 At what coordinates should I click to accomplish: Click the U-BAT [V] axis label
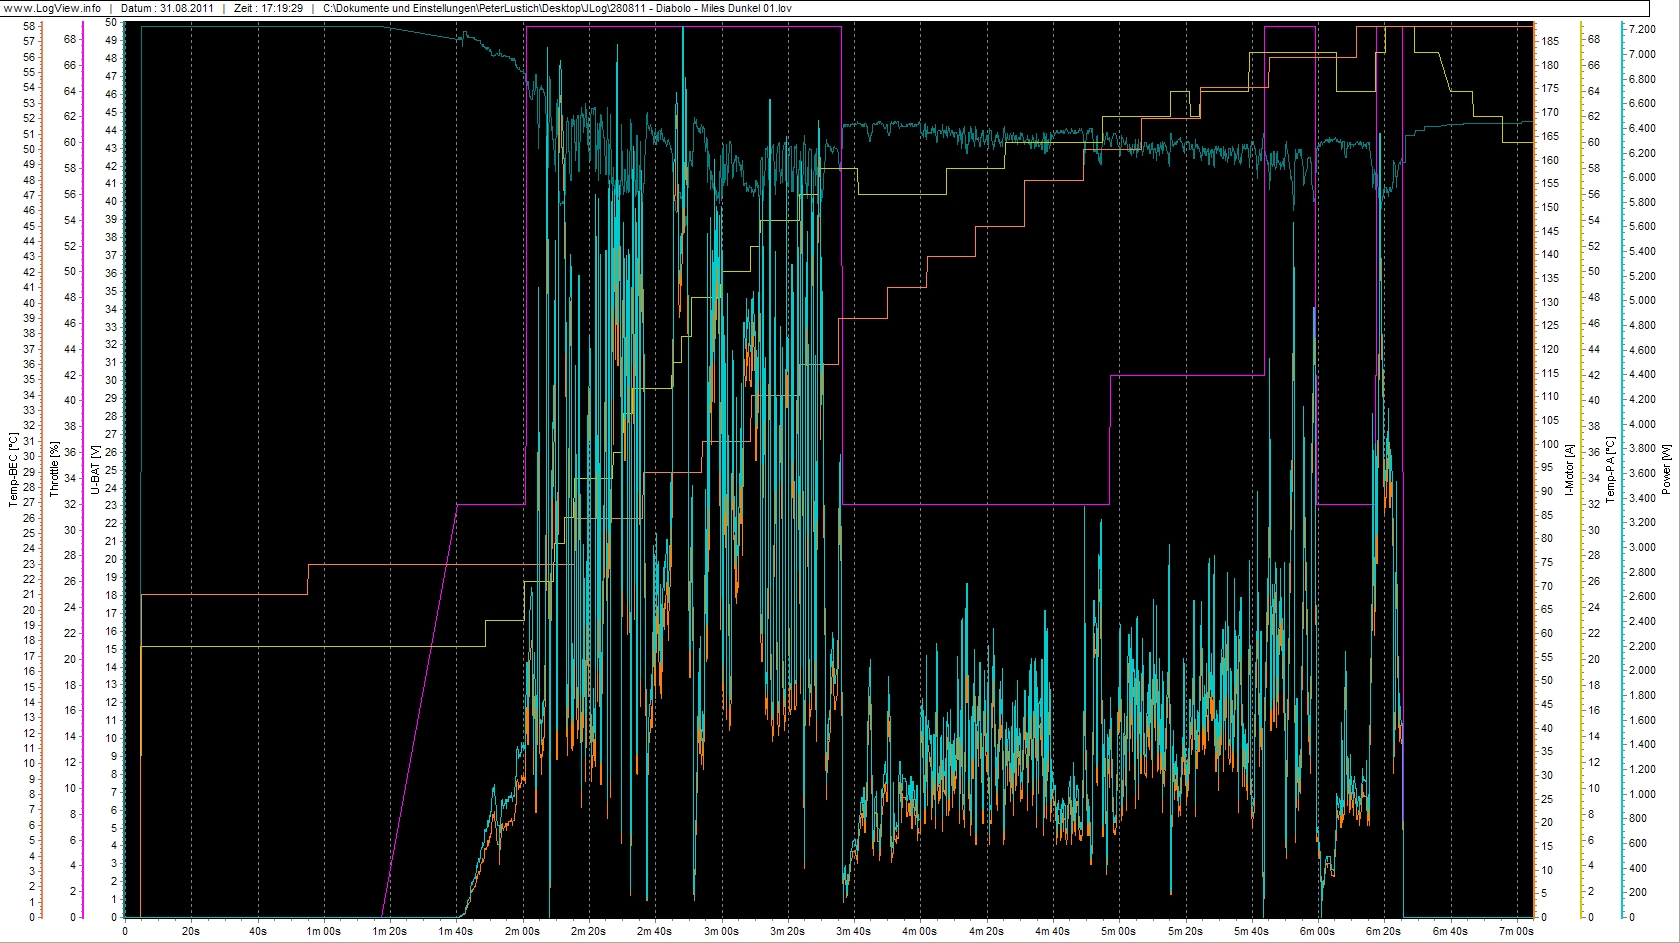[95, 470]
